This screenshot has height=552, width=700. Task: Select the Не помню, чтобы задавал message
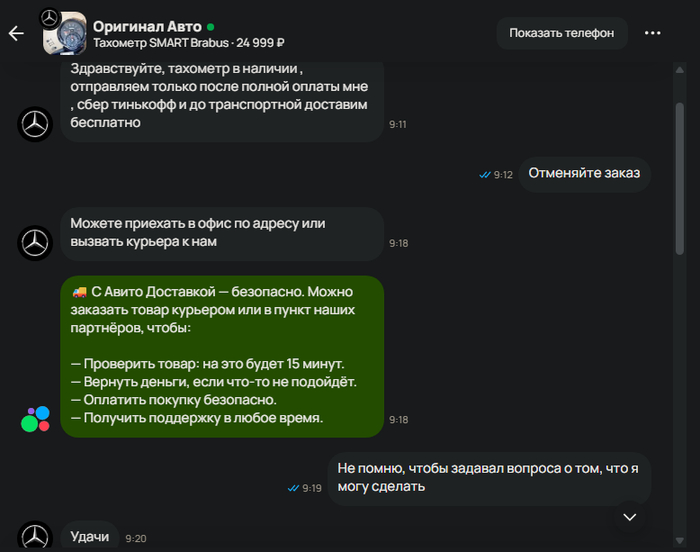[488, 477]
